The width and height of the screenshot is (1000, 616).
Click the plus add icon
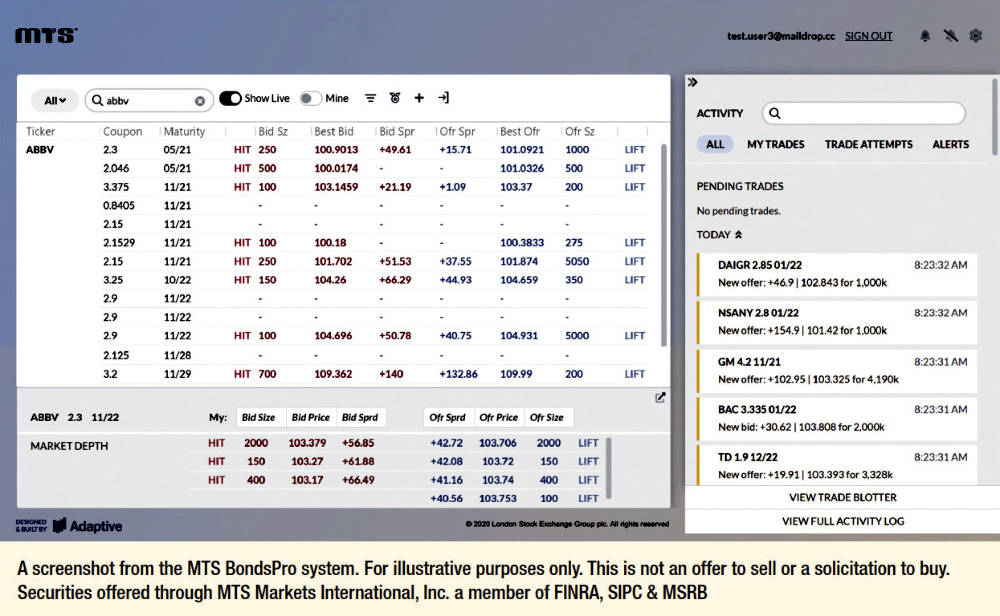[x=419, y=98]
